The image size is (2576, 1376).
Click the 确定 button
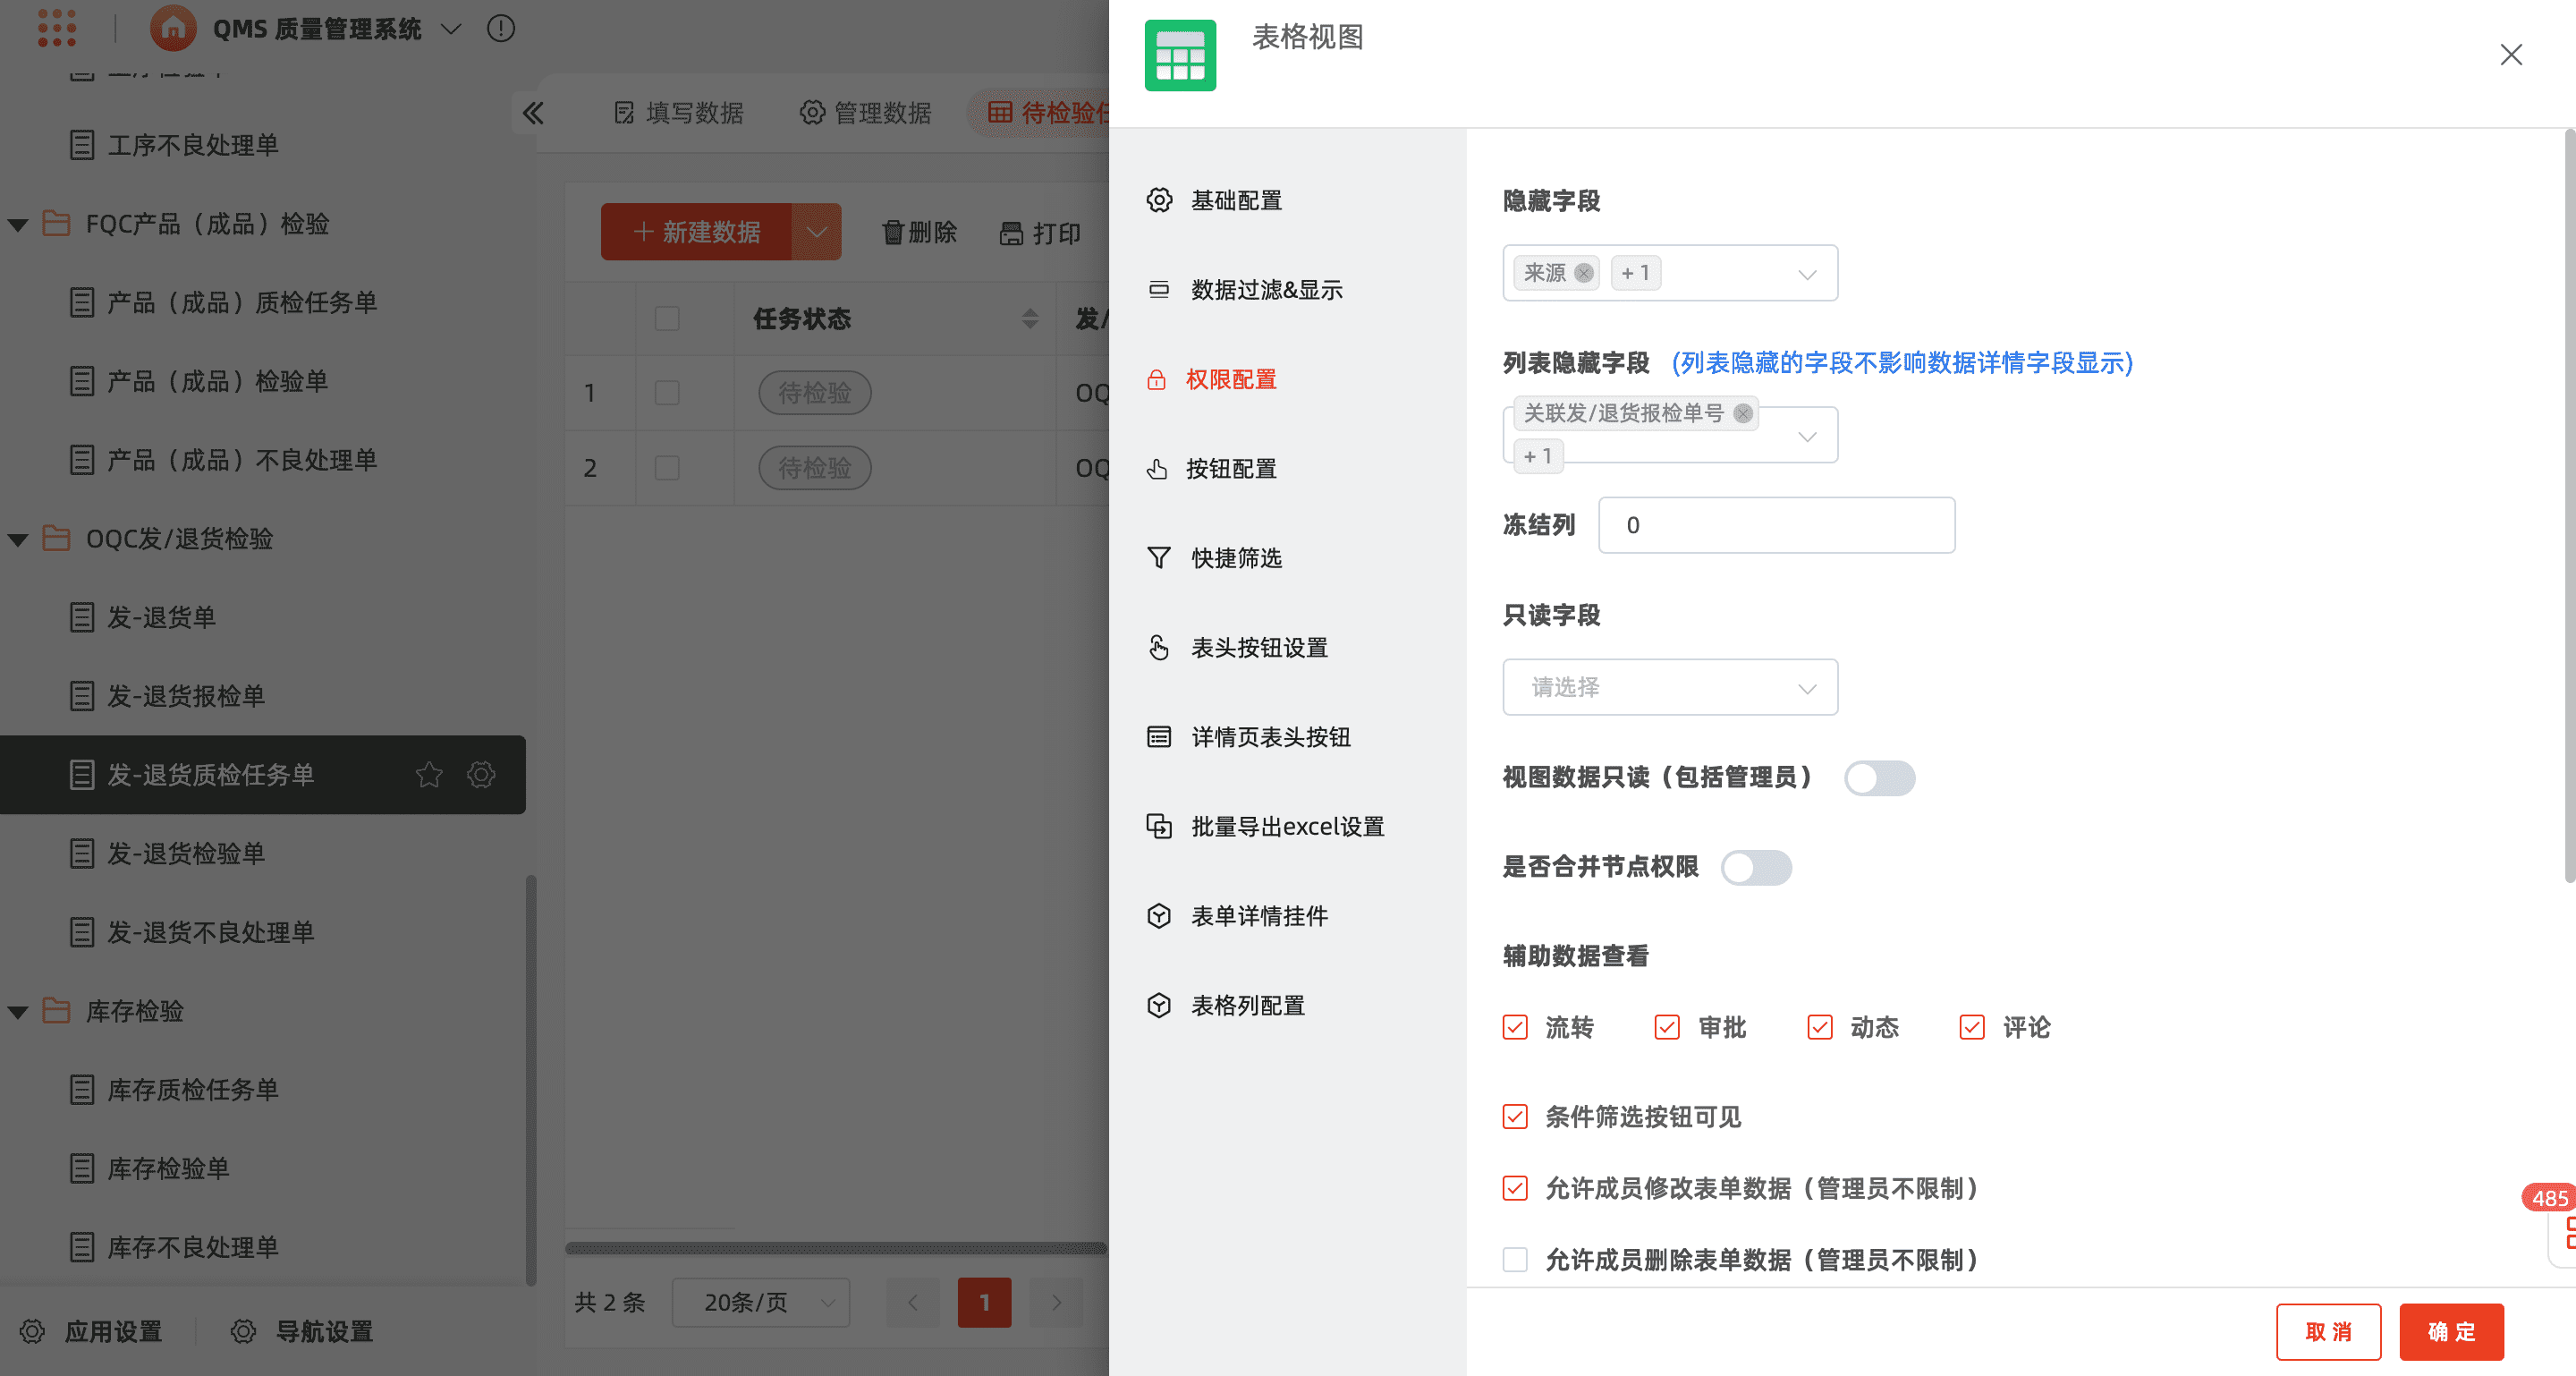point(2450,1331)
